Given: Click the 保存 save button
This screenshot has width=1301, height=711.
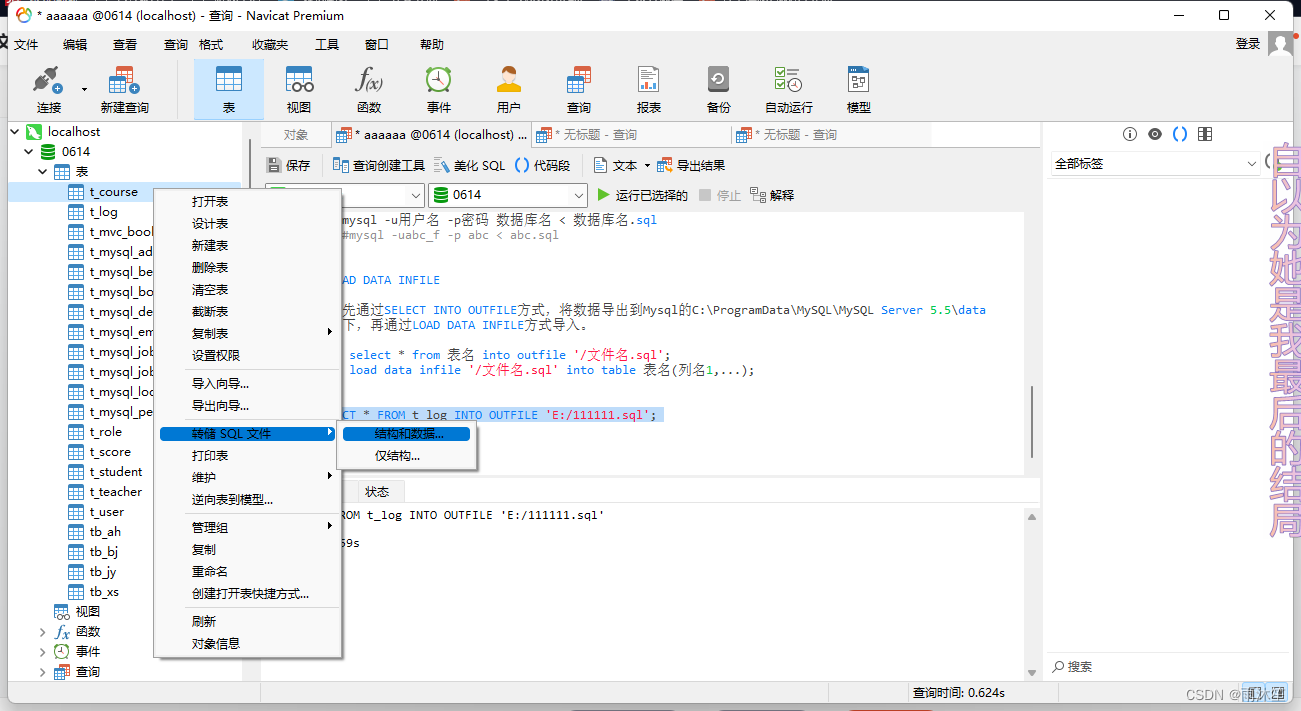Looking at the screenshot, I should point(288,165).
